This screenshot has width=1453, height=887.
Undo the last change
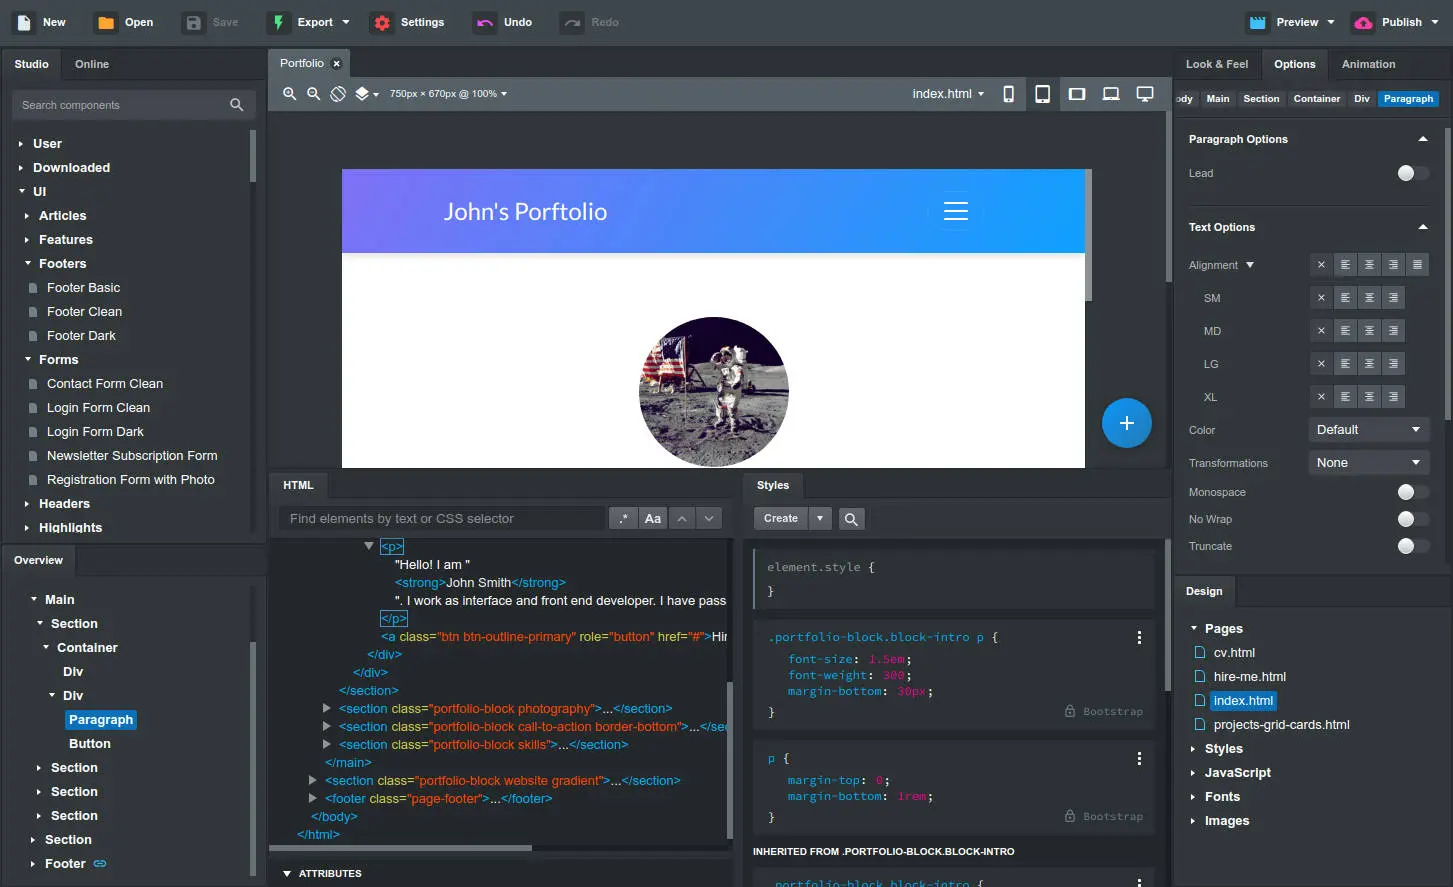500,22
